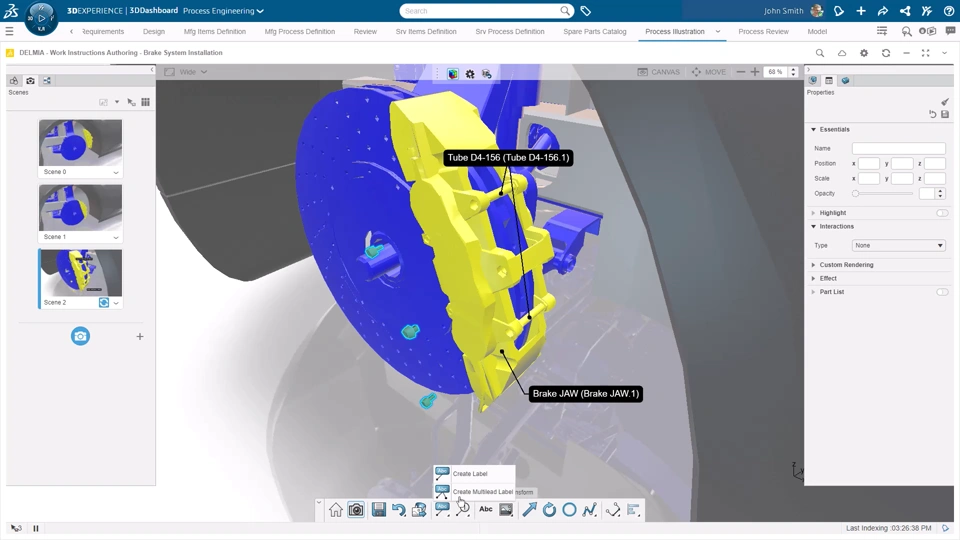Click the Undo arrow in bottom toolbar

pos(399,509)
